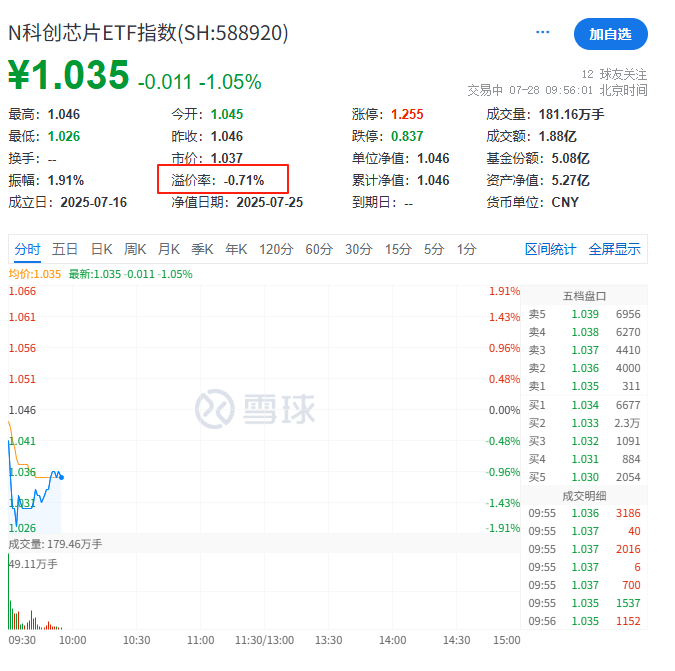Viewport: 675px width, 671px height.
Task: Click the 成交量 value 181.16万手
Action: click(571, 114)
